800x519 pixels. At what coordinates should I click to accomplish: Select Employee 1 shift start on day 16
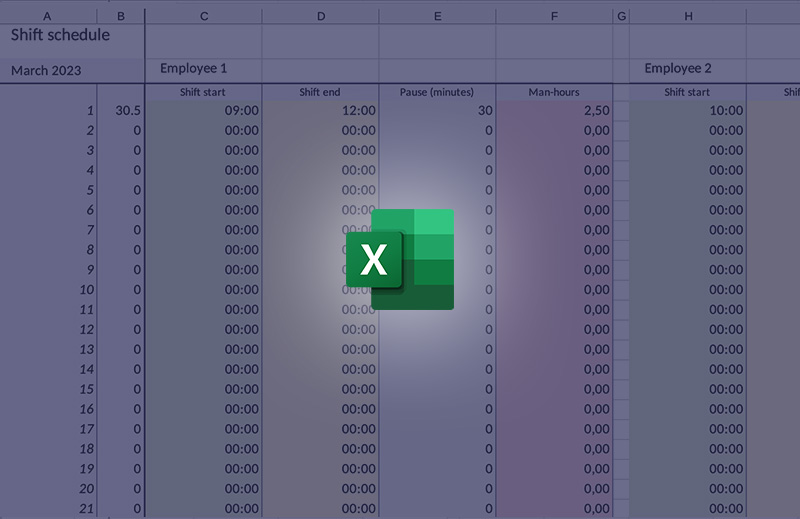pyautogui.click(x=204, y=409)
